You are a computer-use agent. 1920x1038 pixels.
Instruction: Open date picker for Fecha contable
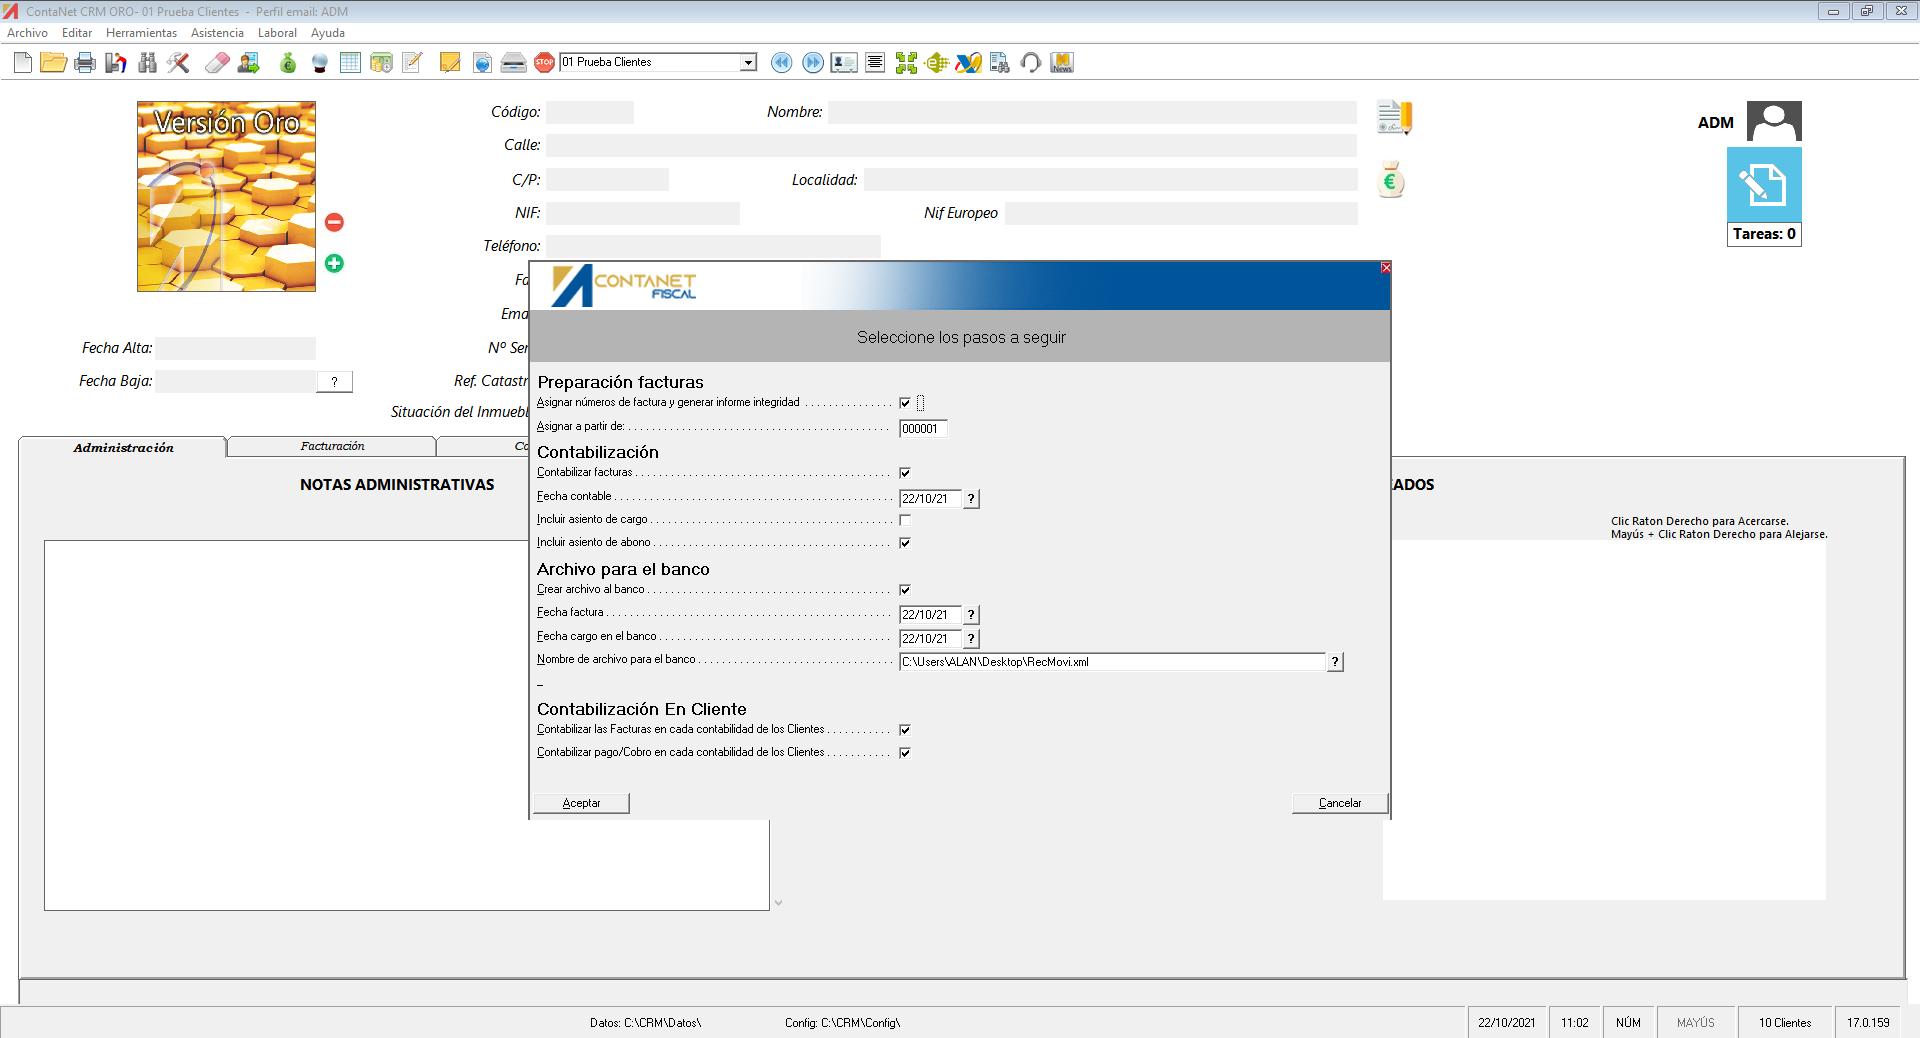click(x=971, y=499)
